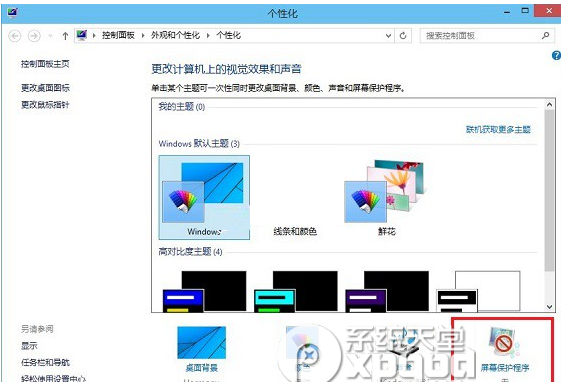Open 控制面板主页 link

point(45,64)
